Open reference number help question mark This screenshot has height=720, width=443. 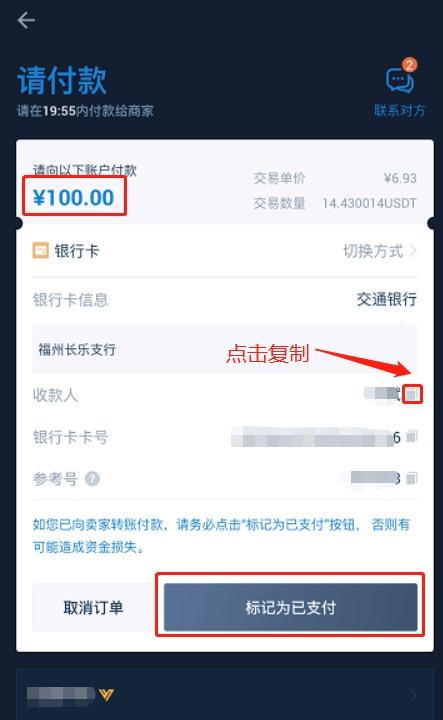pyautogui.click(x=92, y=479)
